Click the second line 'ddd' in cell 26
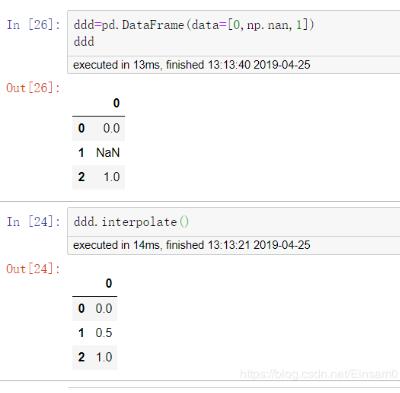 [84, 42]
